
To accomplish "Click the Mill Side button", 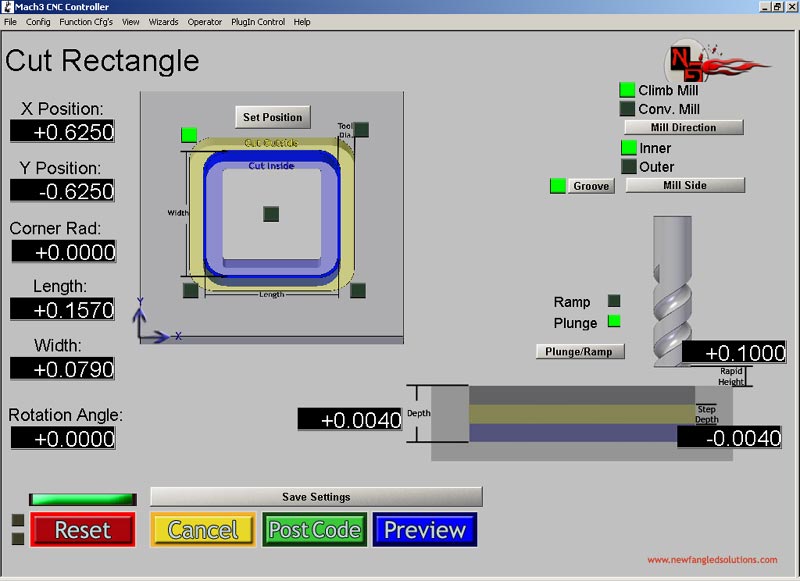I will pyautogui.click(x=685, y=185).
